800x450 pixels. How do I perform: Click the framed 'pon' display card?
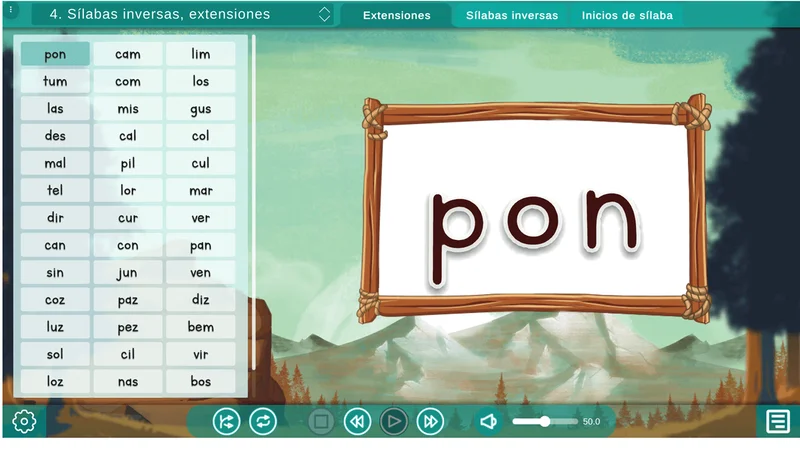click(x=535, y=209)
